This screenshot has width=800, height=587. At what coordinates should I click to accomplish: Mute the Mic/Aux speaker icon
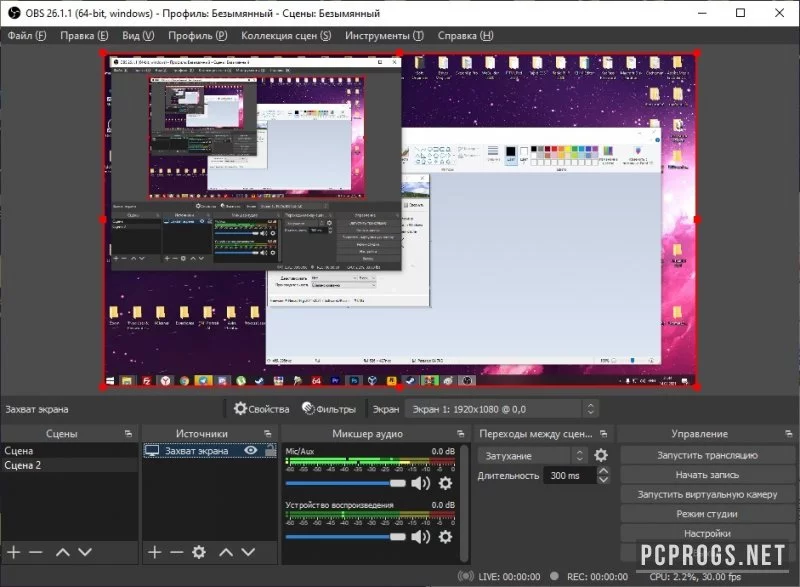[x=420, y=483]
